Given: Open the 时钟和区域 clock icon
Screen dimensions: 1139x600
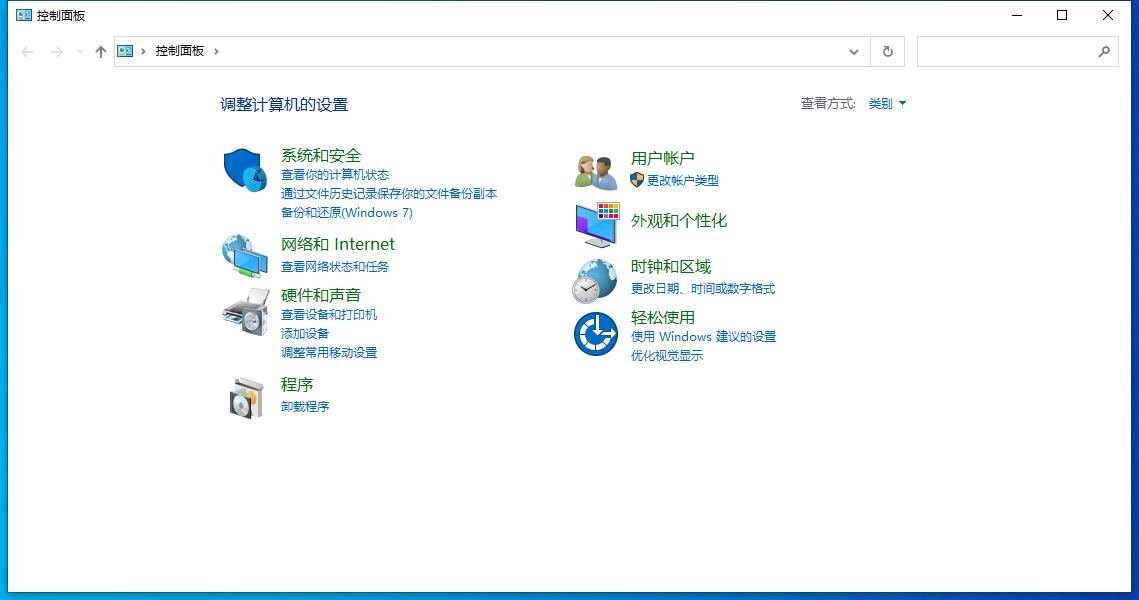Looking at the screenshot, I should 595,280.
